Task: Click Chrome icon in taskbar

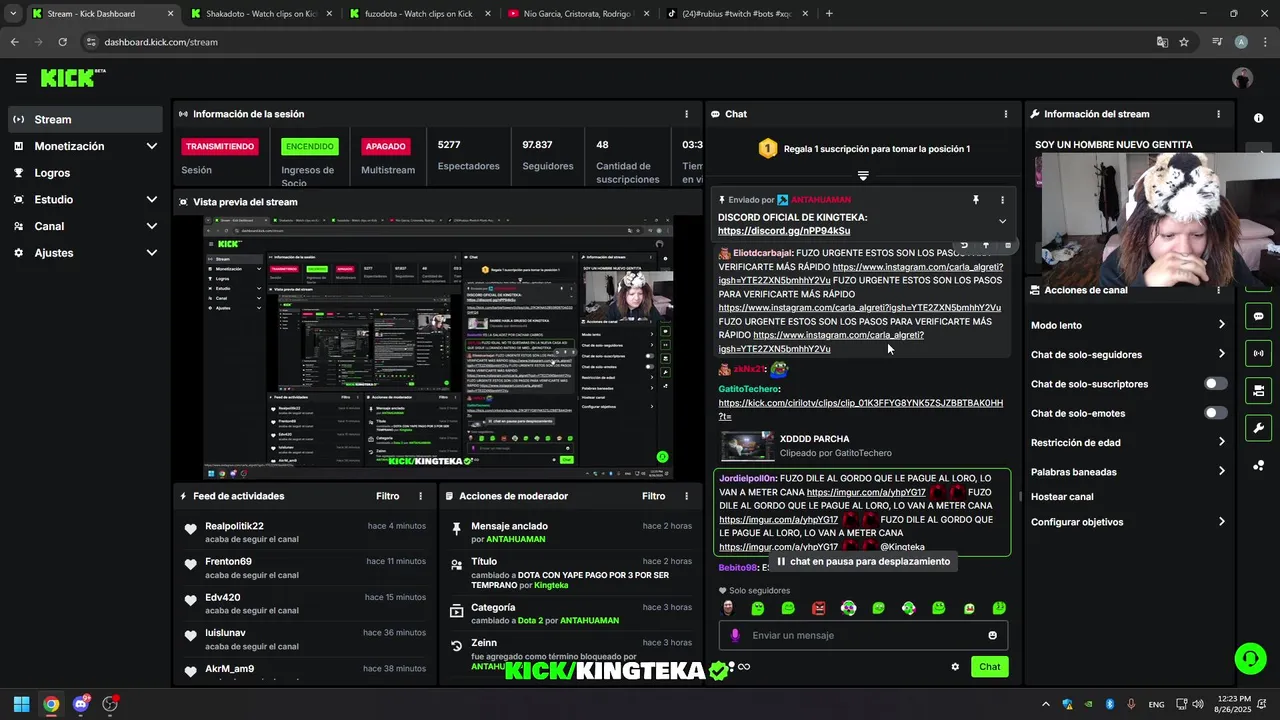Action: (51, 704)
